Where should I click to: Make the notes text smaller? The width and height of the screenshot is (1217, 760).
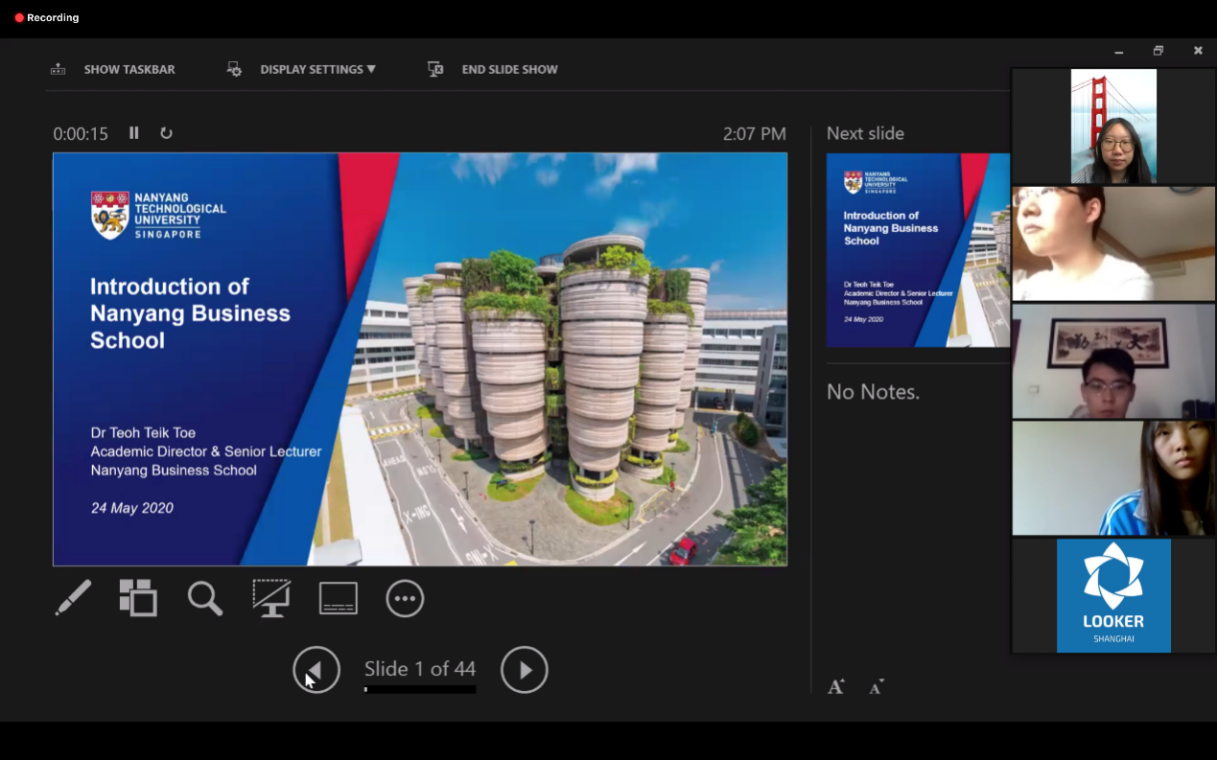[876, 687]
